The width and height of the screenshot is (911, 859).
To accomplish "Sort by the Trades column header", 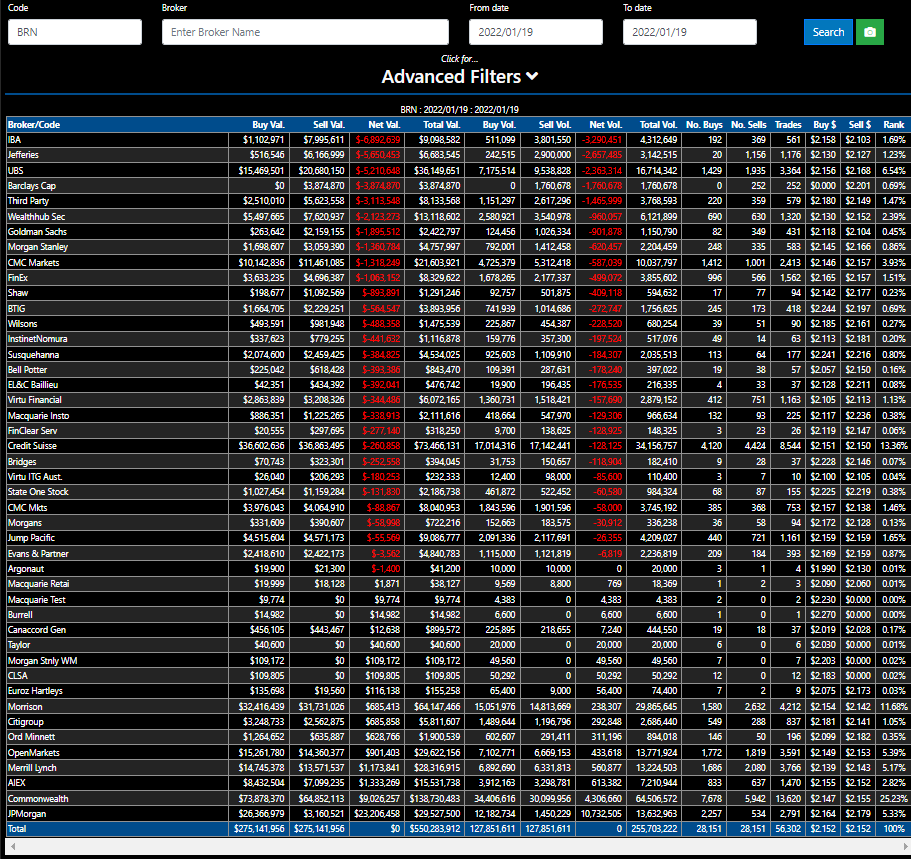I will click(787, 125).
